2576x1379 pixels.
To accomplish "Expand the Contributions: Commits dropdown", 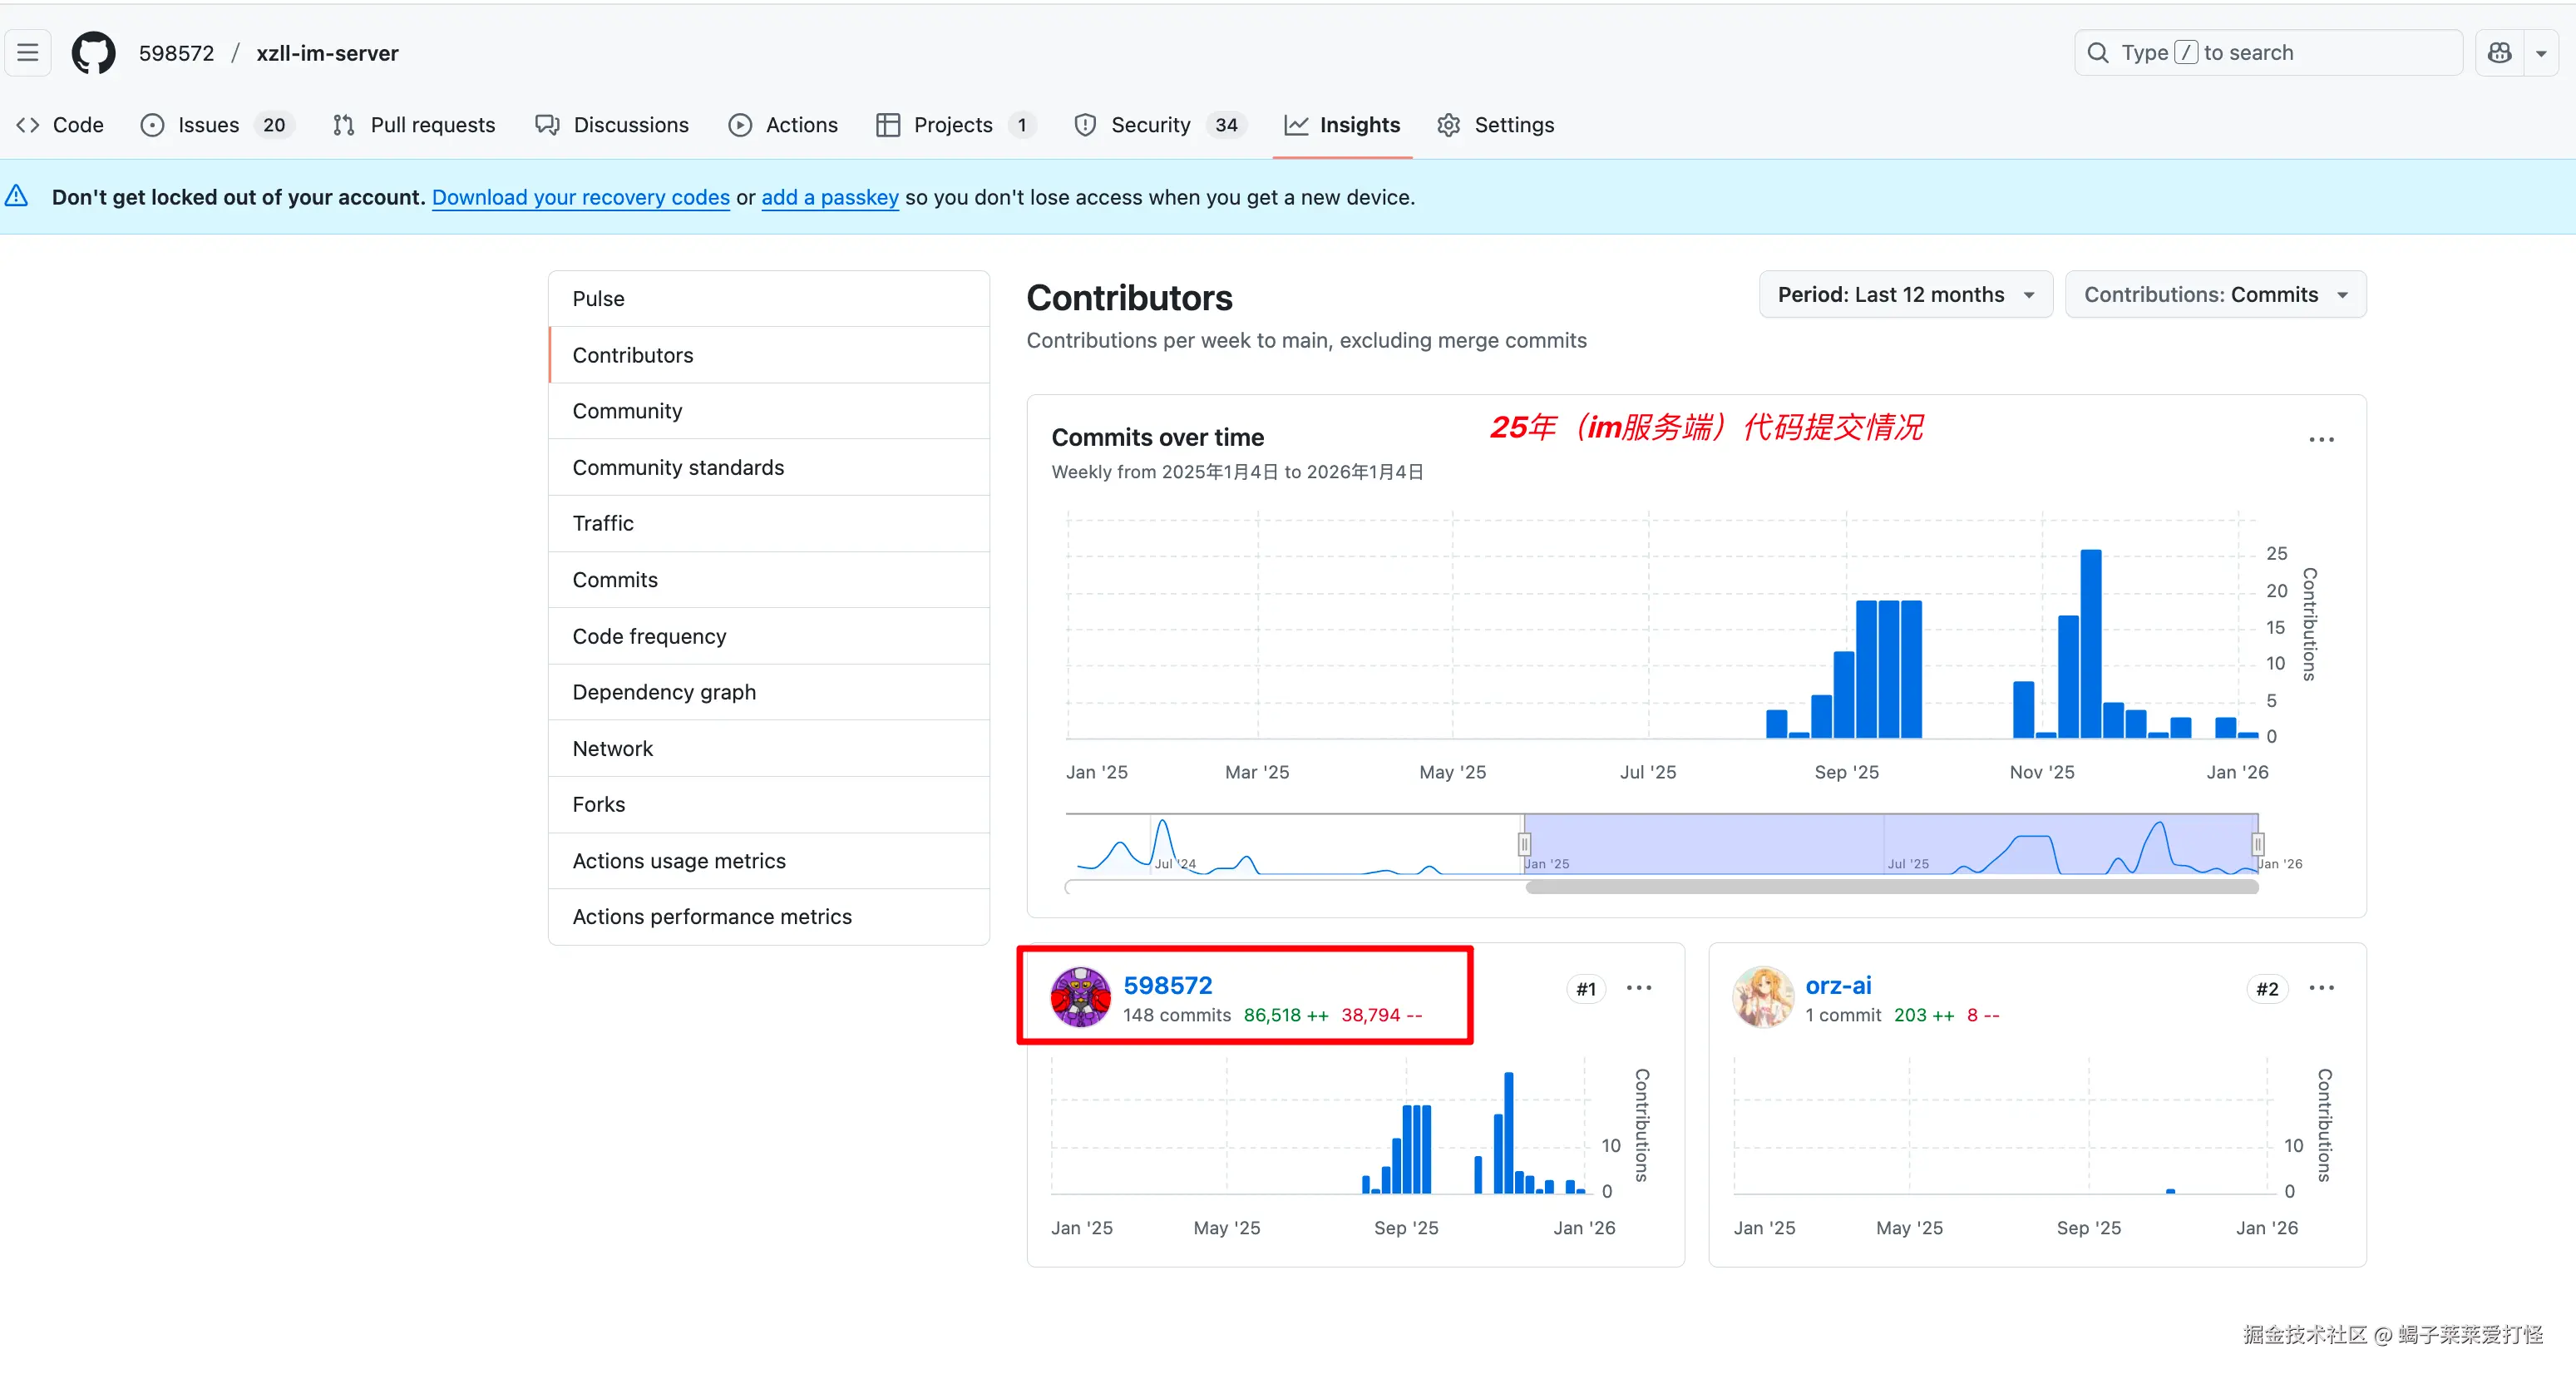I will 2215,295.
